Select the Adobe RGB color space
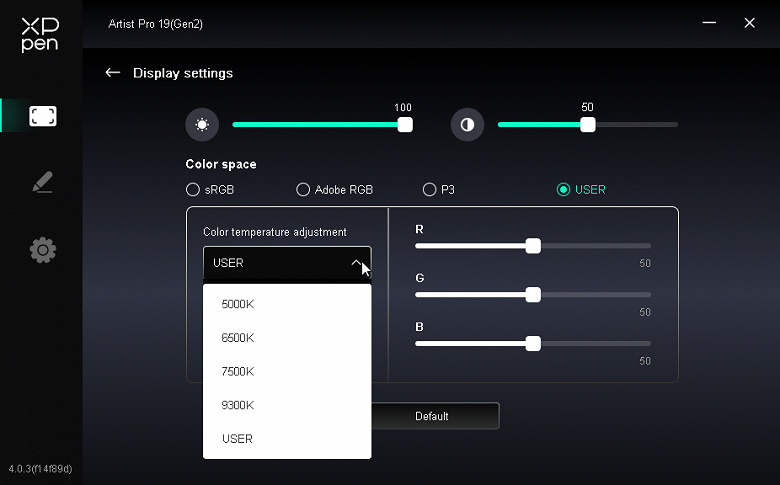780x485 pixels. coord(303,189)
